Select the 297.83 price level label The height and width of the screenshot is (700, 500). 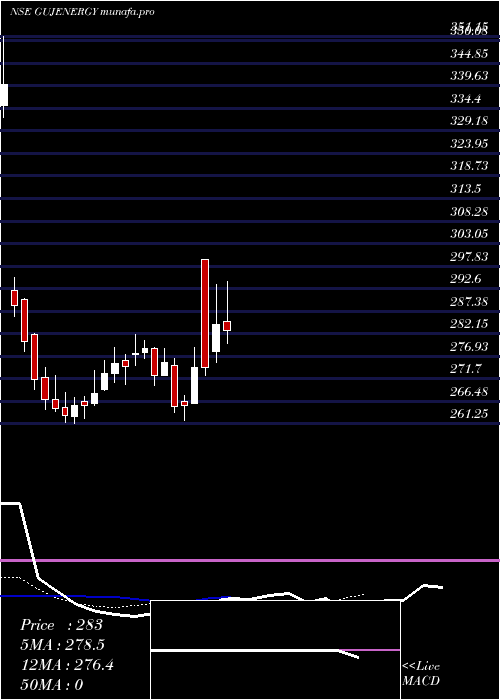tap(469, 256)
